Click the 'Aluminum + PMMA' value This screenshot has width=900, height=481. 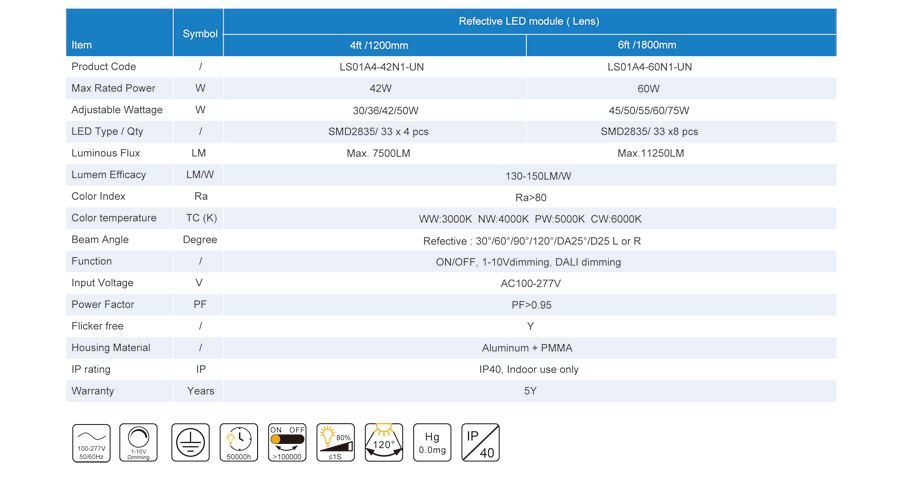(x=527, y=348)
